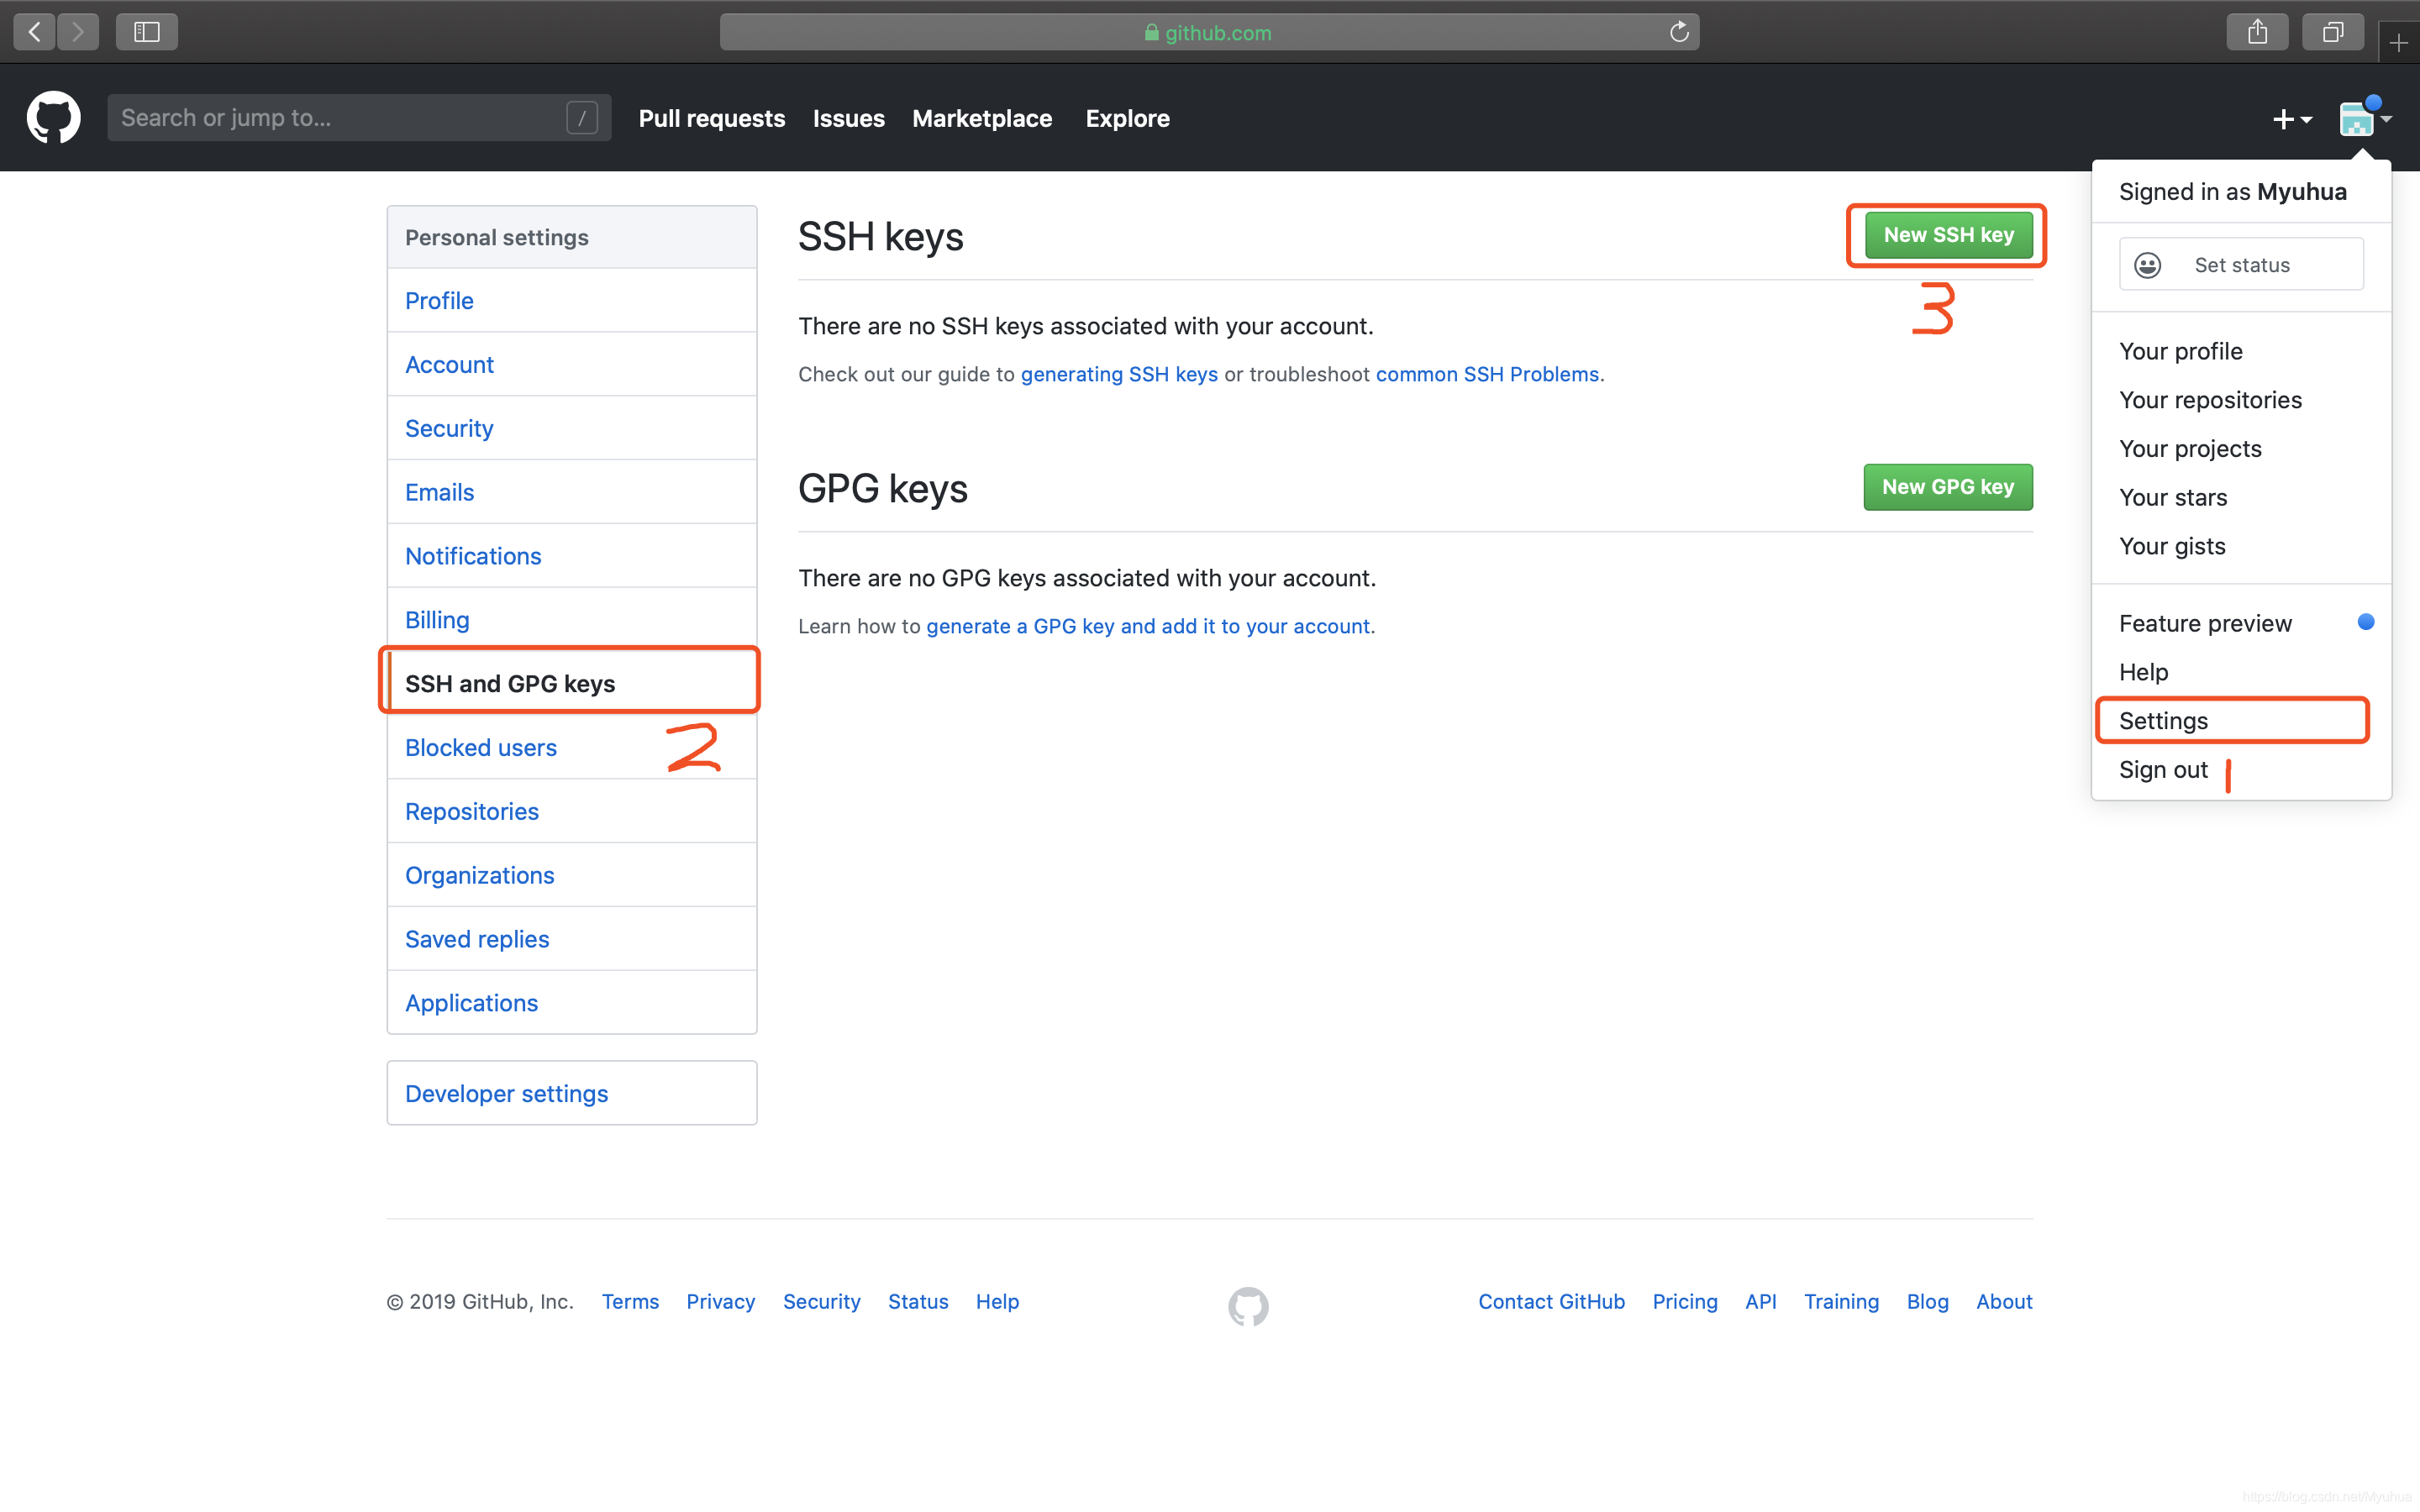
Task: Go to Marketplace in the header
Action: point(982,118)
